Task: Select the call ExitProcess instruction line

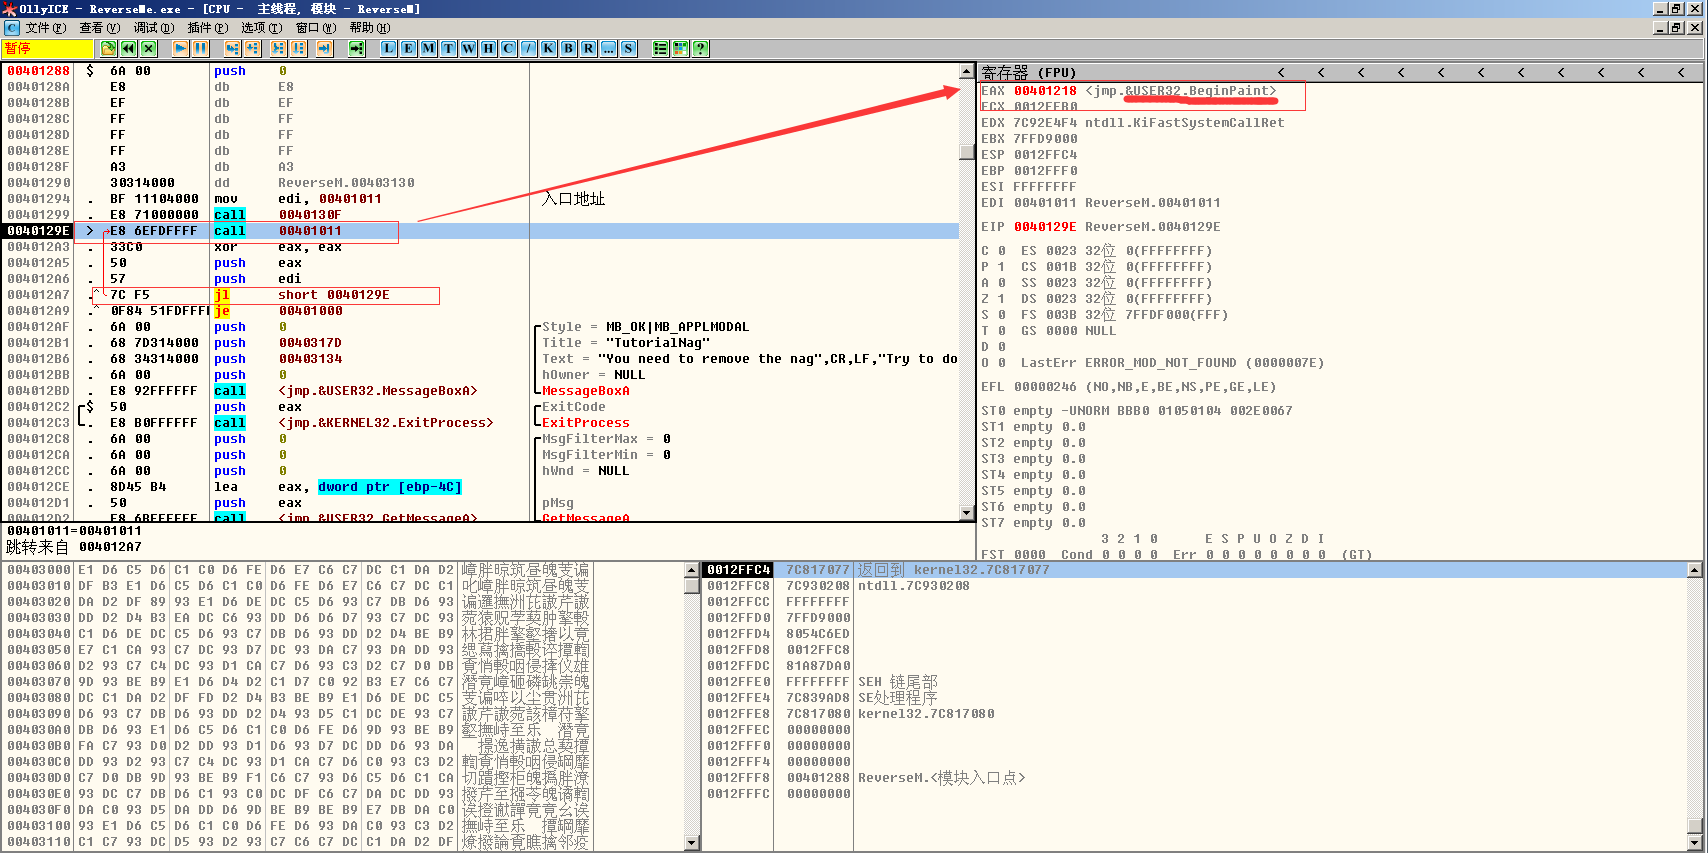Action: [480, 423]
